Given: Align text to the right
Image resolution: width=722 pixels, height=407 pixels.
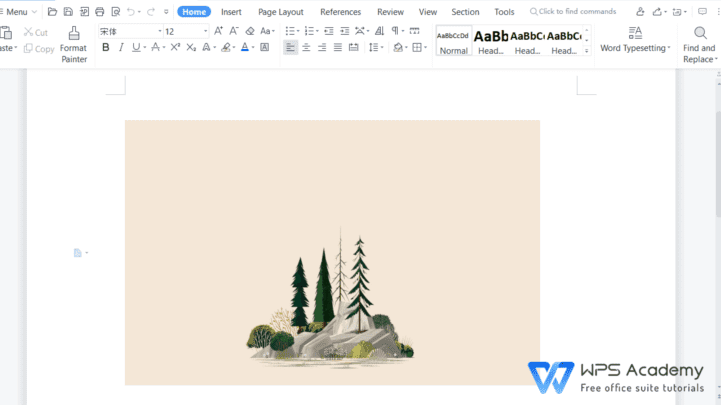Looking at the screenshot, I should pyautogui.click(x=322, y=47).
